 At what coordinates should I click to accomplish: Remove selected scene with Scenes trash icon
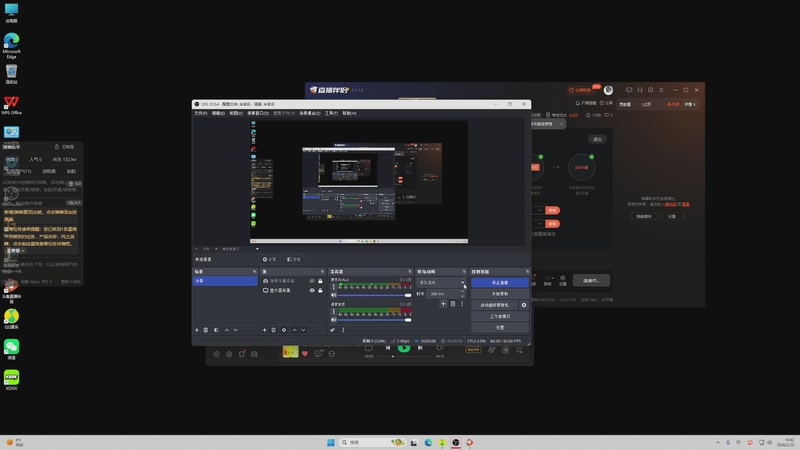(x=206, y=330)
